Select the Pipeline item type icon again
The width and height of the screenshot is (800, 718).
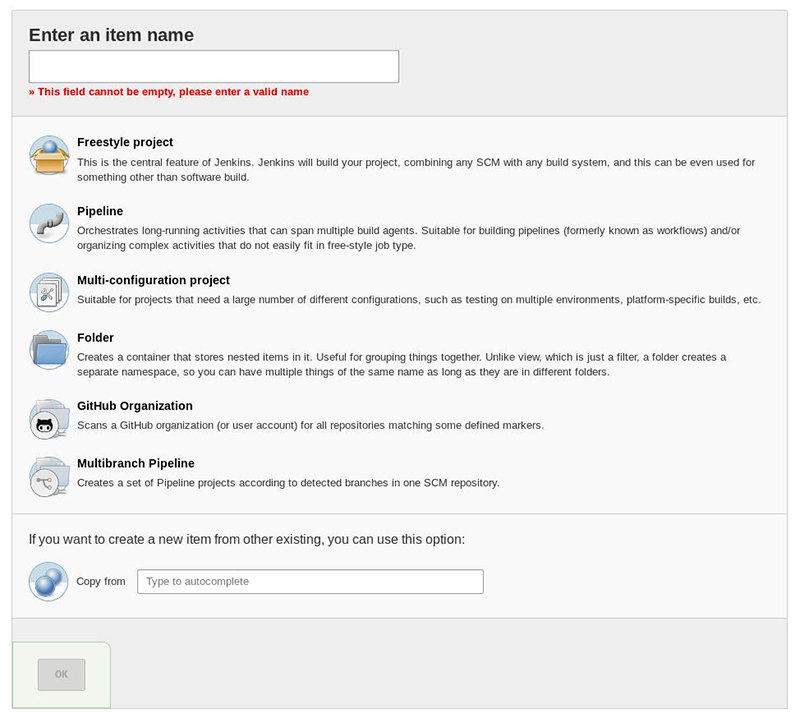coord(48,224)
